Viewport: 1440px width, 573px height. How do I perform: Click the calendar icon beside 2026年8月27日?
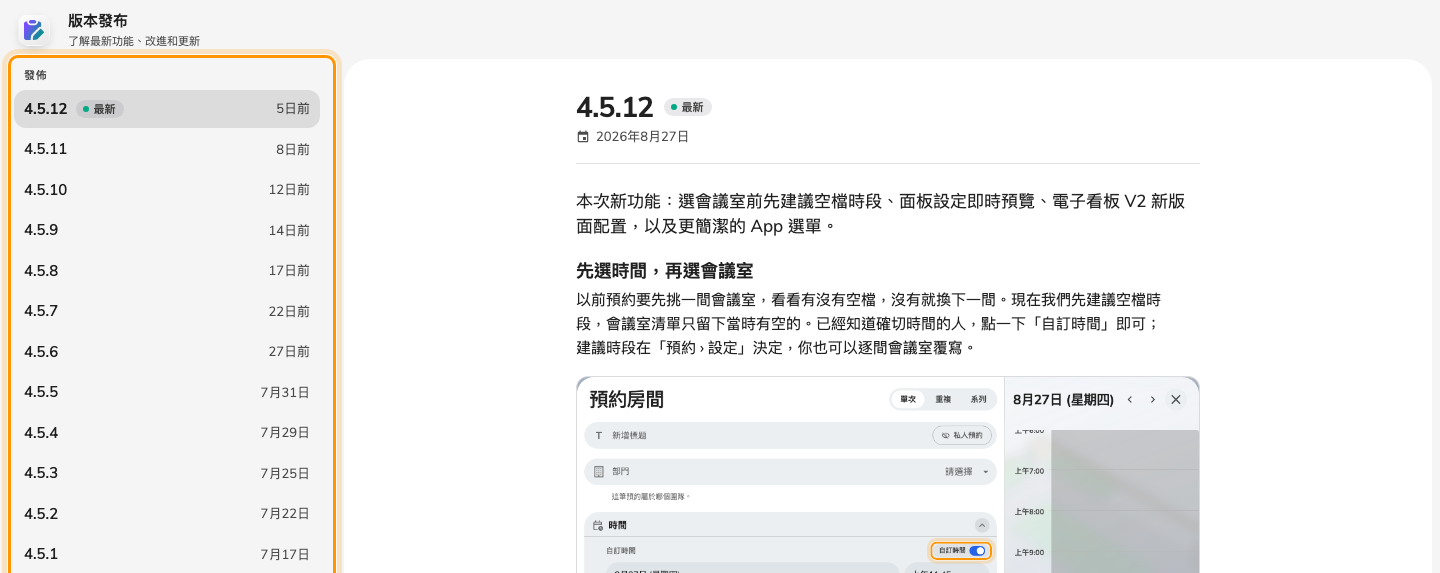(583, 137)
